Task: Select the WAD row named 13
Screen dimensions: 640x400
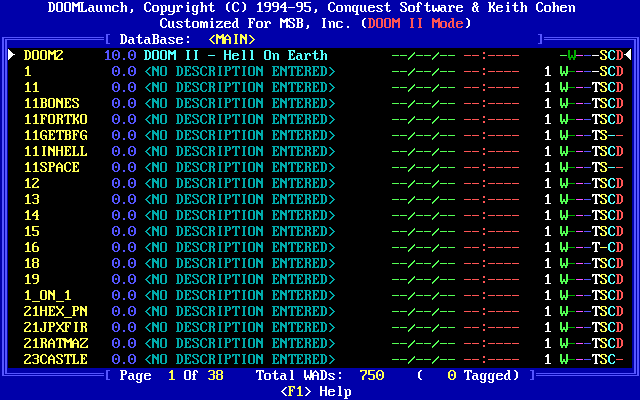Action: [x=320, y=199]
